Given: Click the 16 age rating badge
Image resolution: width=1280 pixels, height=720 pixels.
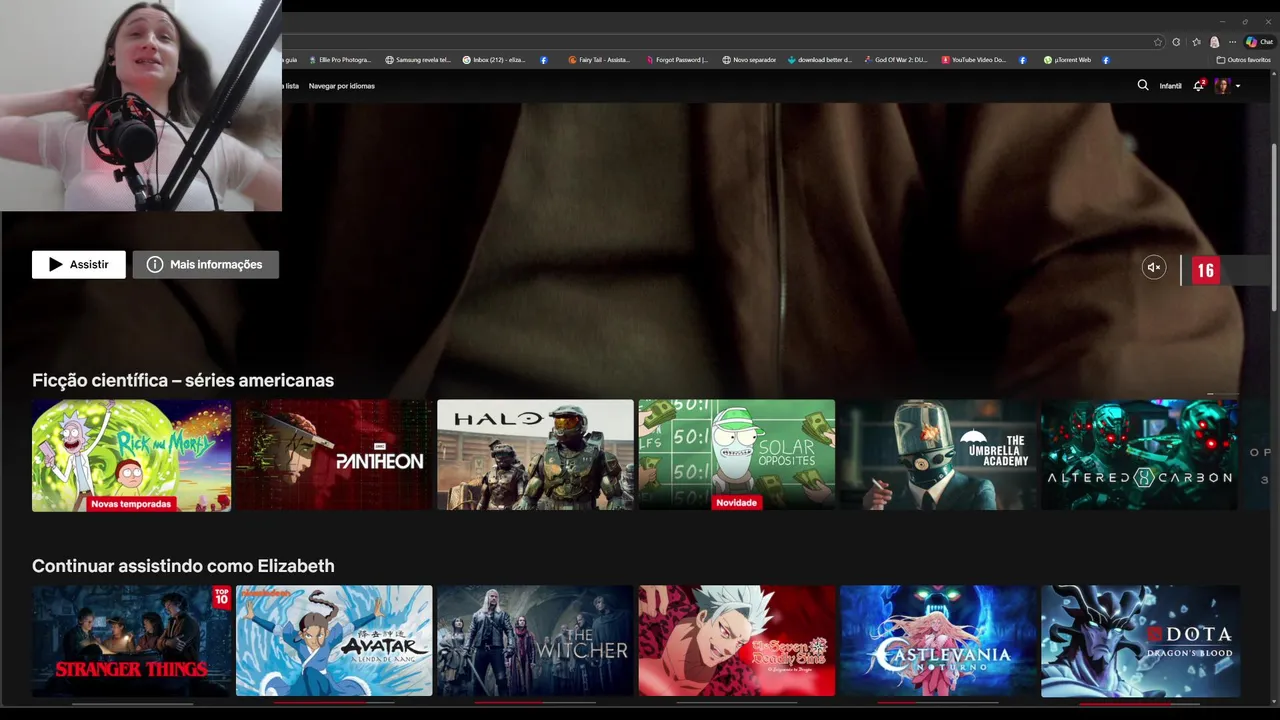Looking at the screenshot, I should [x=1206, y=270].
